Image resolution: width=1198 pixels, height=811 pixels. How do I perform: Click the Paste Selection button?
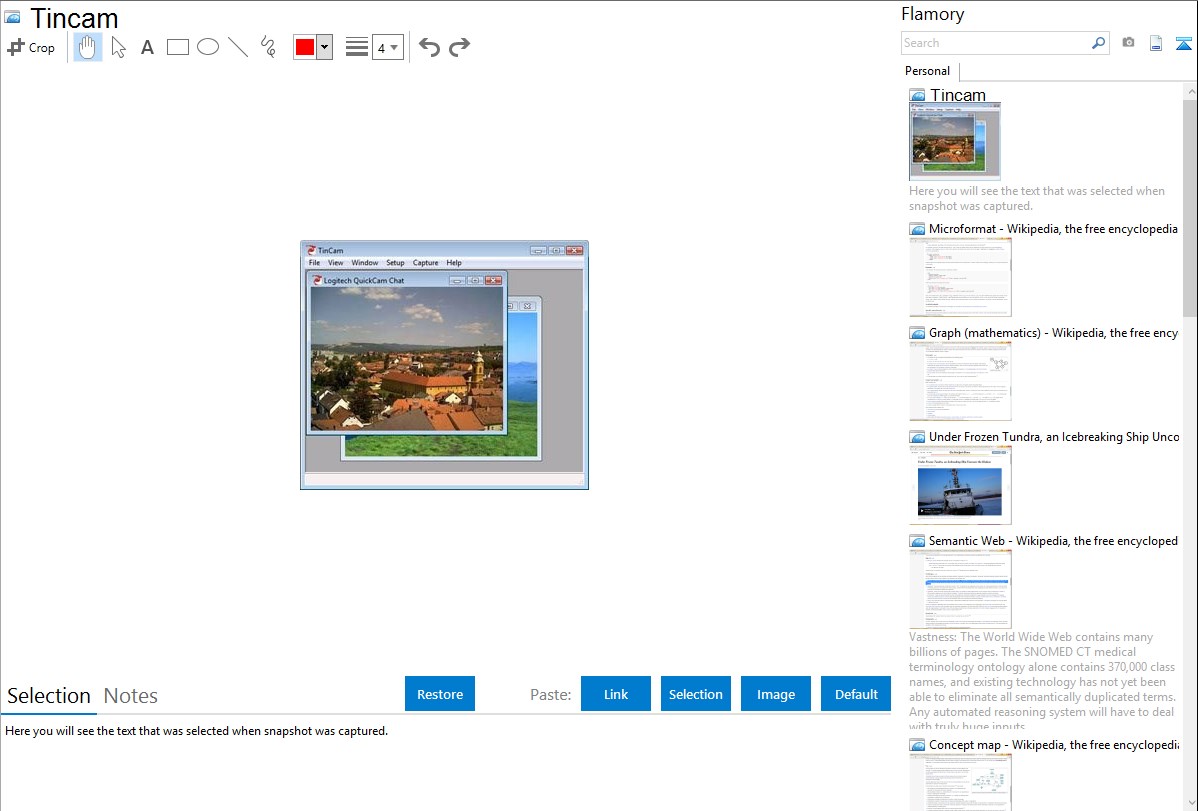tap(696, 694)
